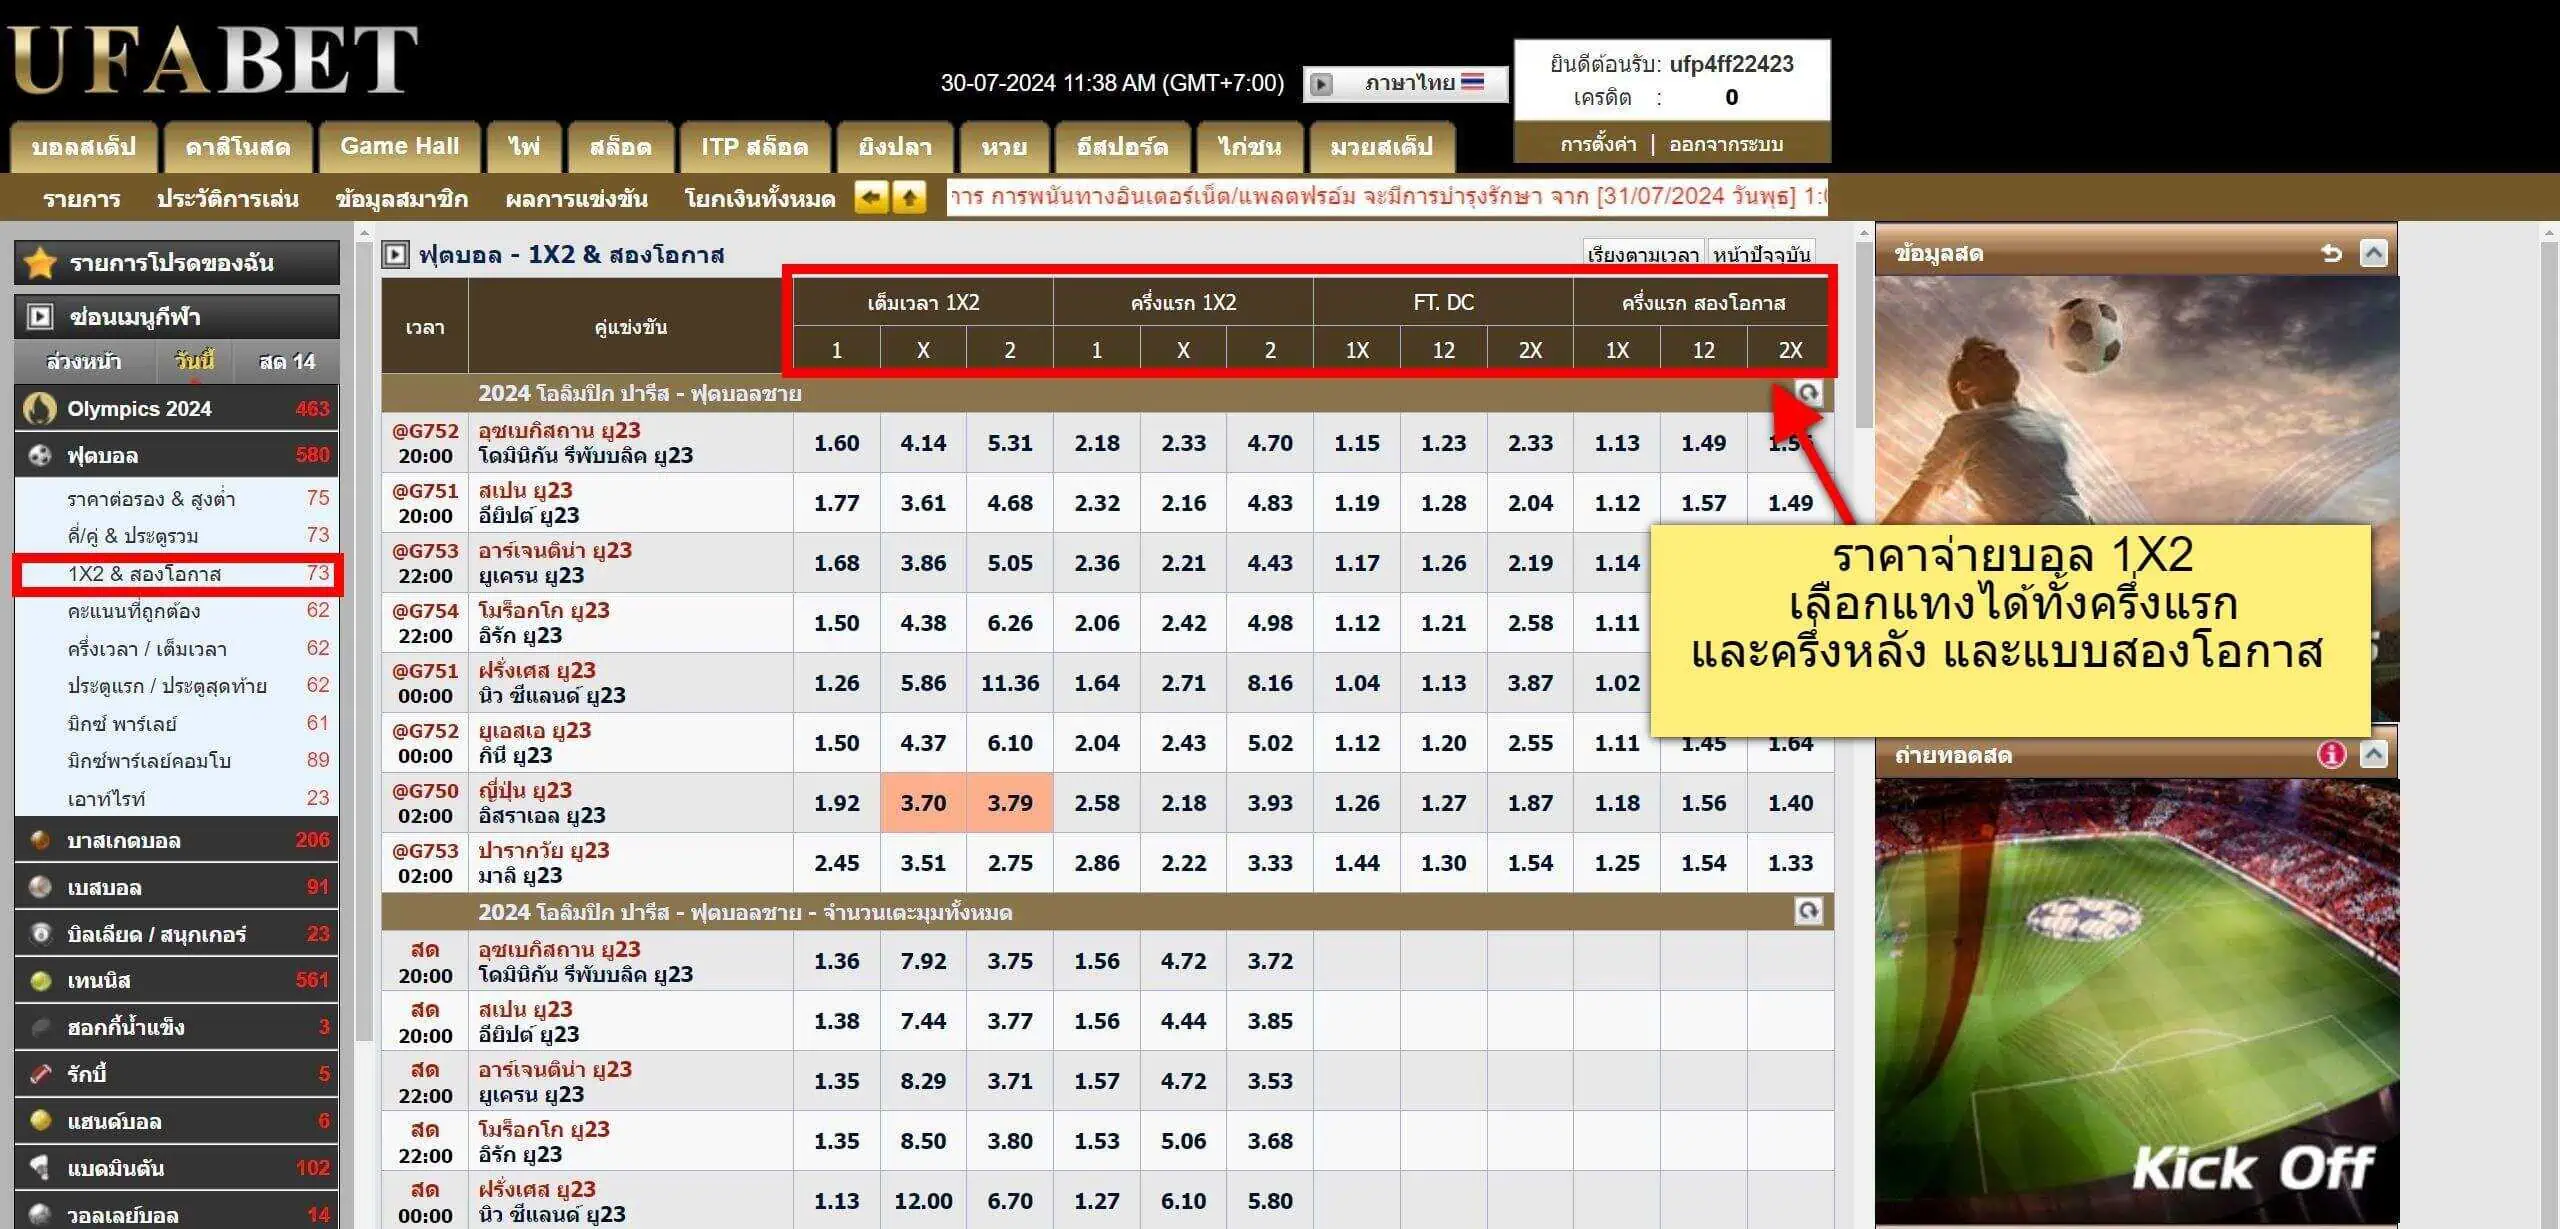The height and width of the screenshot is (1229, 2560).
Task: Open the Game Hall tab
Action: [399, 147]
